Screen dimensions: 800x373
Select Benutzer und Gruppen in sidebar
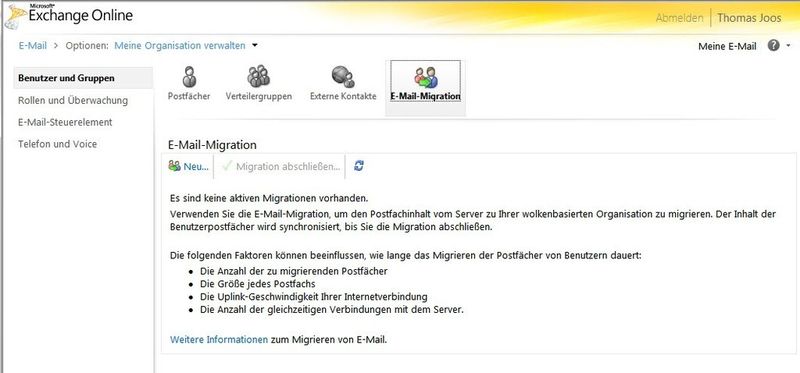point(83,78)
